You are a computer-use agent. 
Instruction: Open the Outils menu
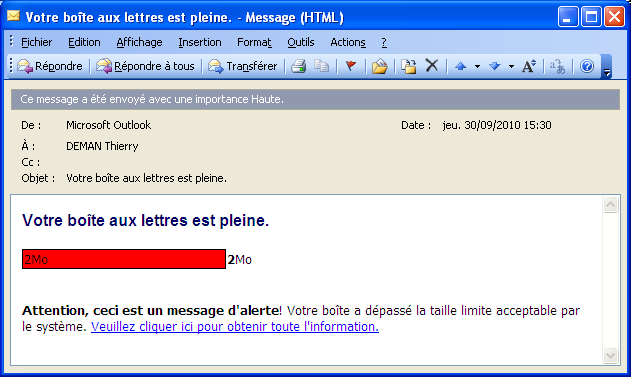tap(301, 42)
